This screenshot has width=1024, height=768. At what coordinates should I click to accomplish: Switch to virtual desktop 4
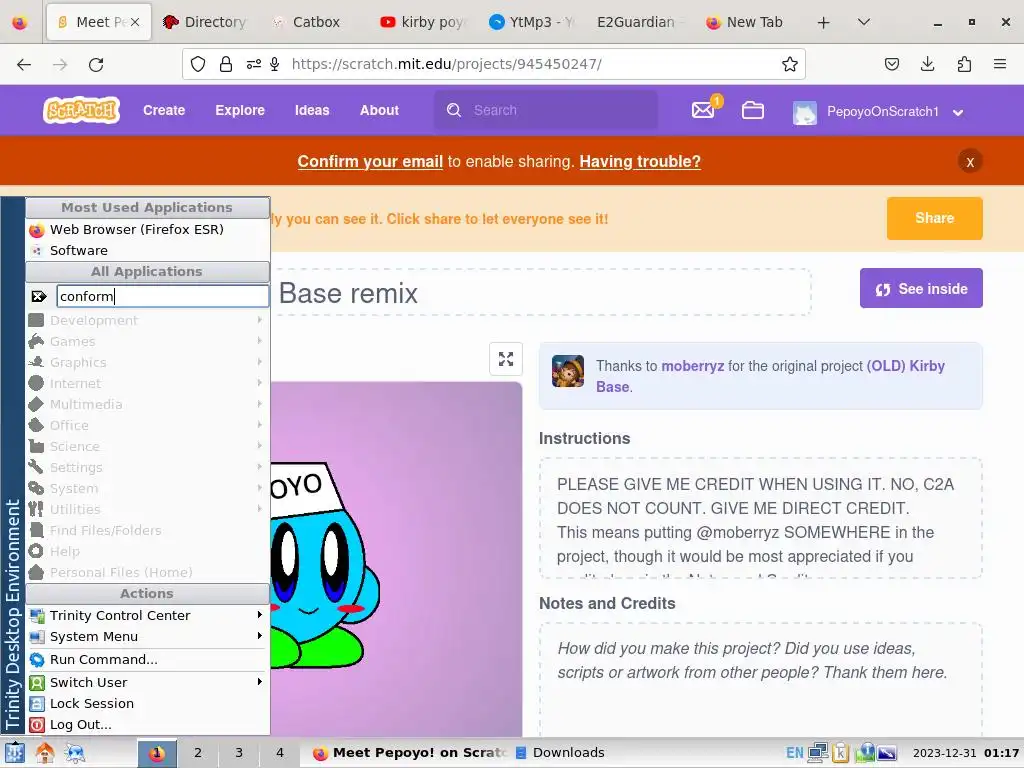click(280, 753)
